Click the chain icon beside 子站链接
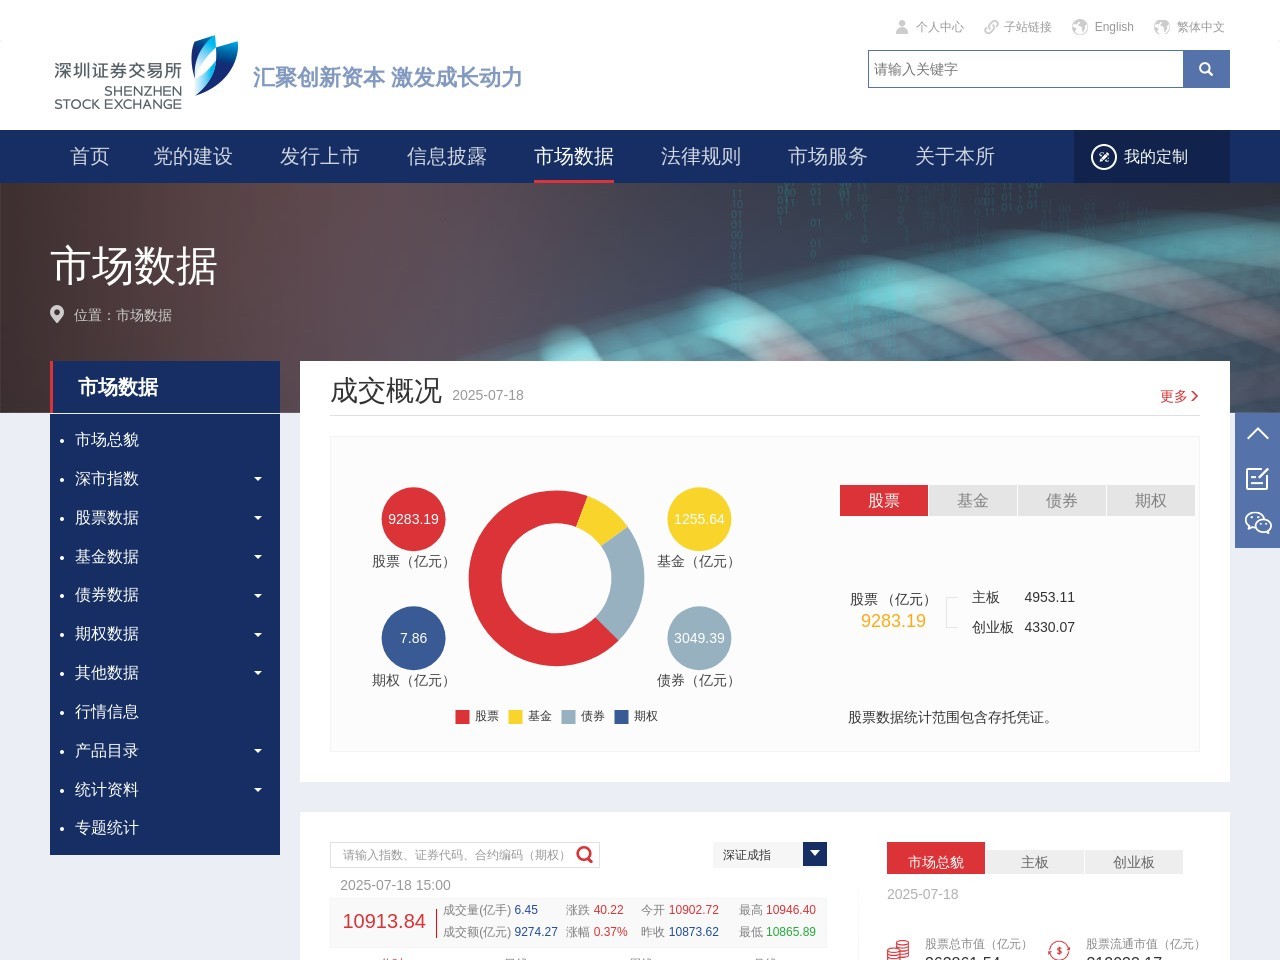Screen dimensions: 1280x960 tap(991, 27)
